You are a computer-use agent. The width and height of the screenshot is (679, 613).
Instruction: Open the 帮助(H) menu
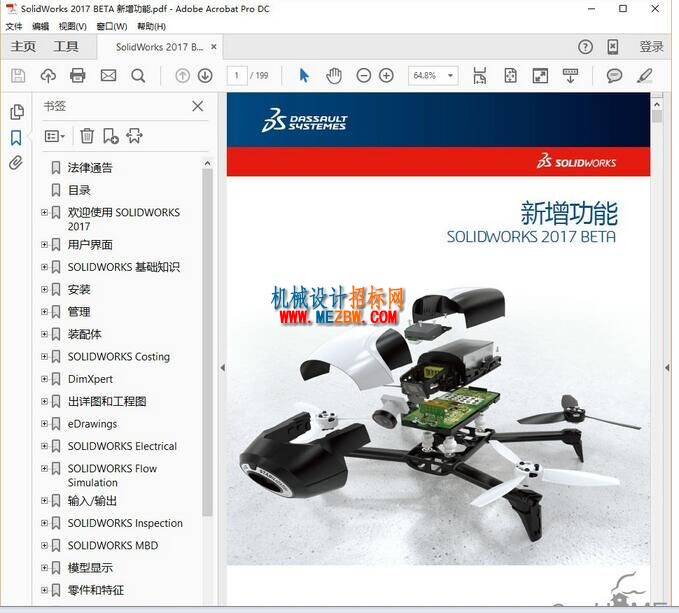coord(152,27)
